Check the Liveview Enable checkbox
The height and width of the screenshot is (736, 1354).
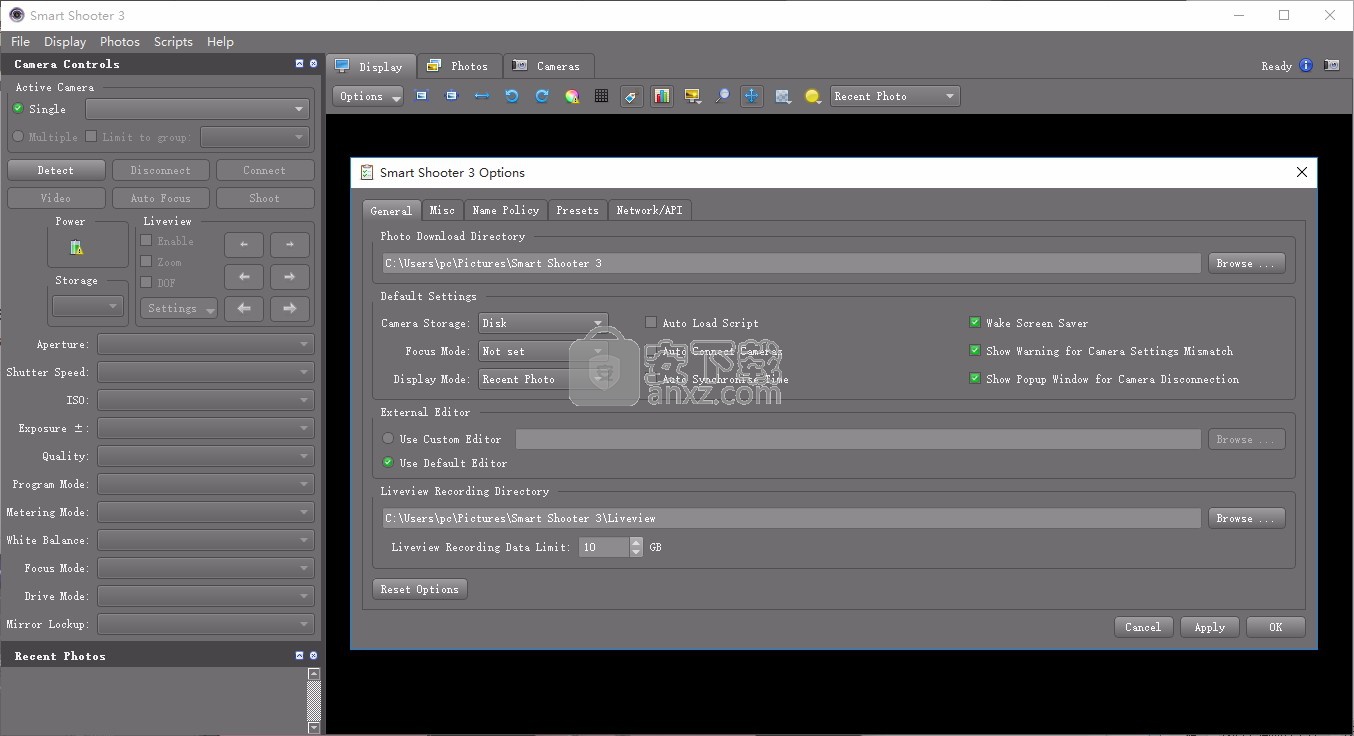pyautogui.click(x=146, y=241)
